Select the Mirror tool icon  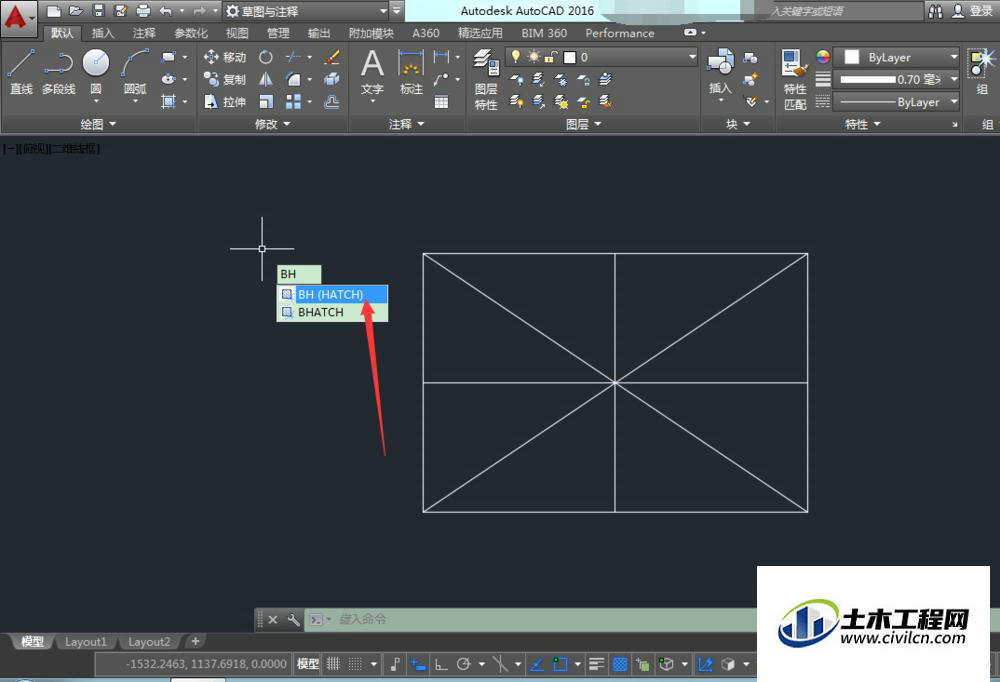coord(266,79)
